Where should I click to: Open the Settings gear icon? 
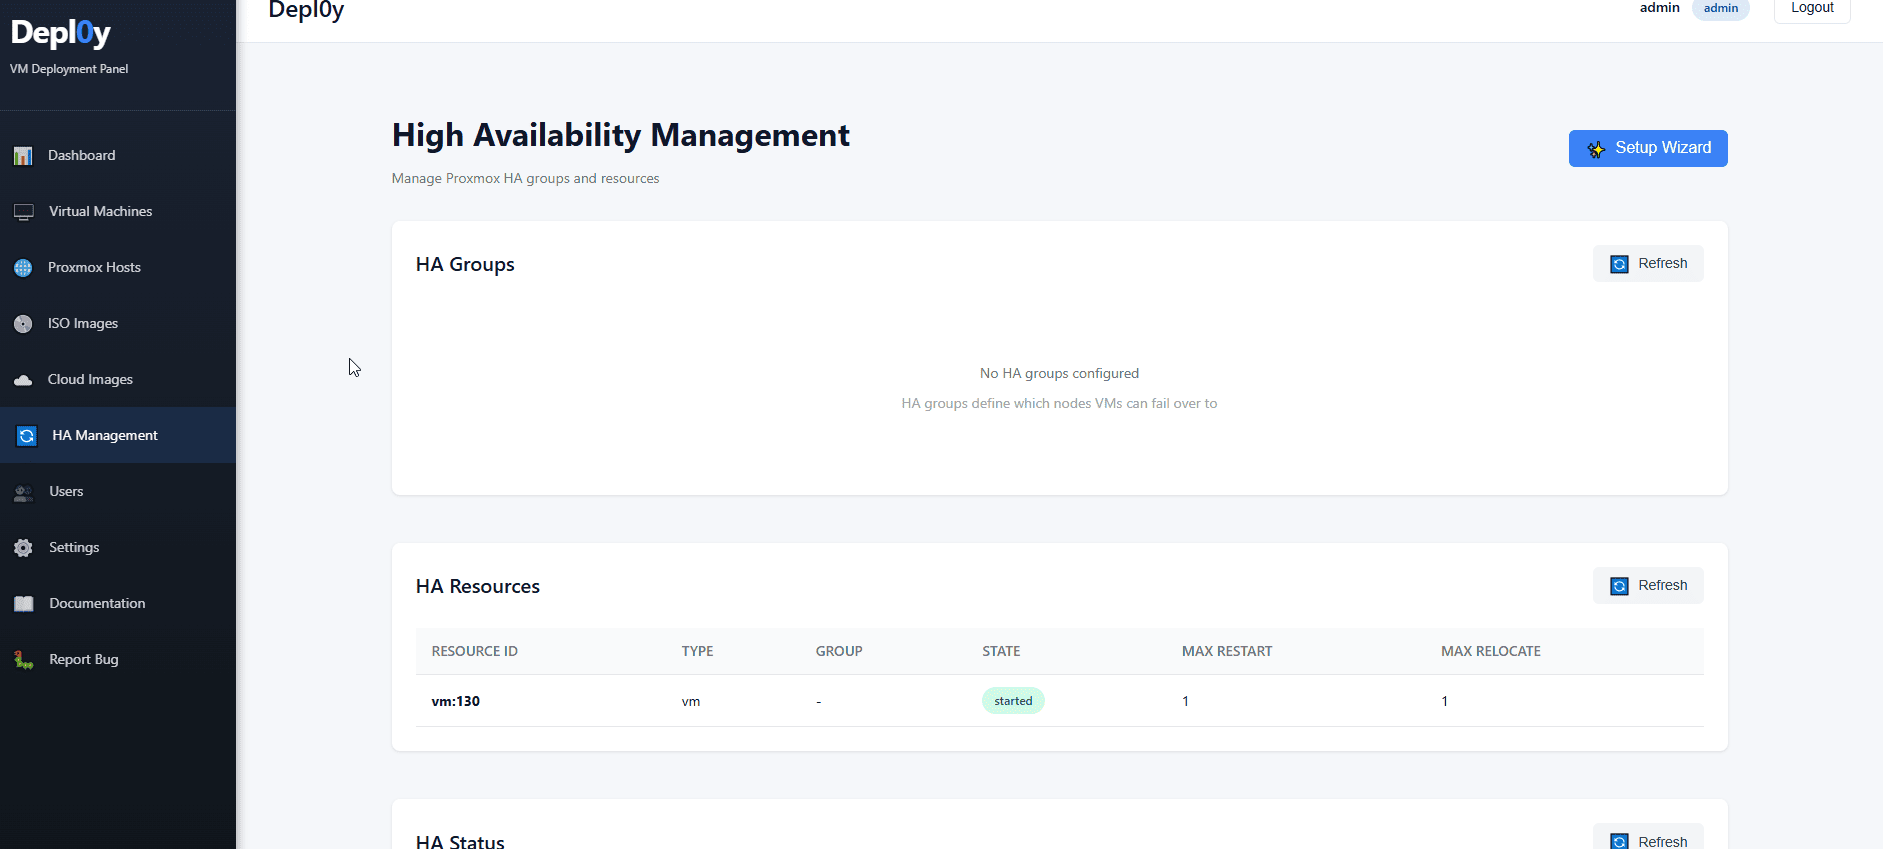pyautogui.click(x=24, y=548)
